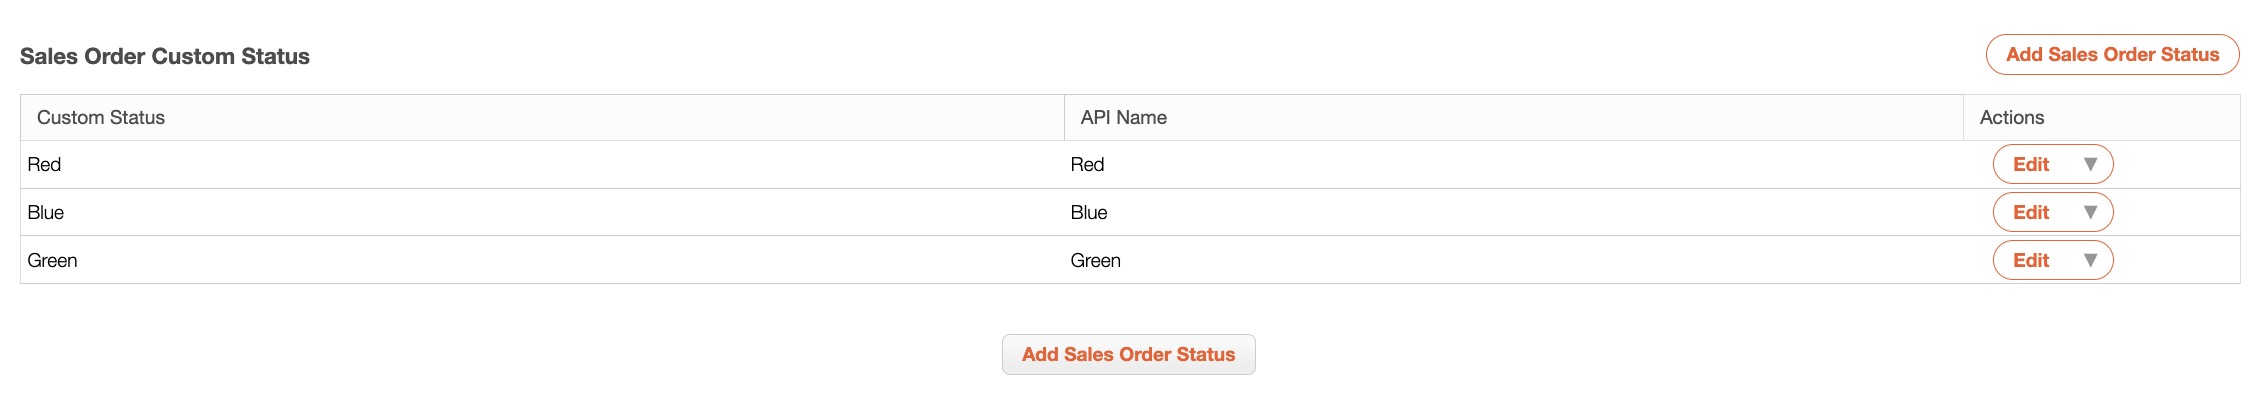This screenshot has width=2258, height=404.
Task: Select Red in the Custom Status column
Action: [45, 164]
